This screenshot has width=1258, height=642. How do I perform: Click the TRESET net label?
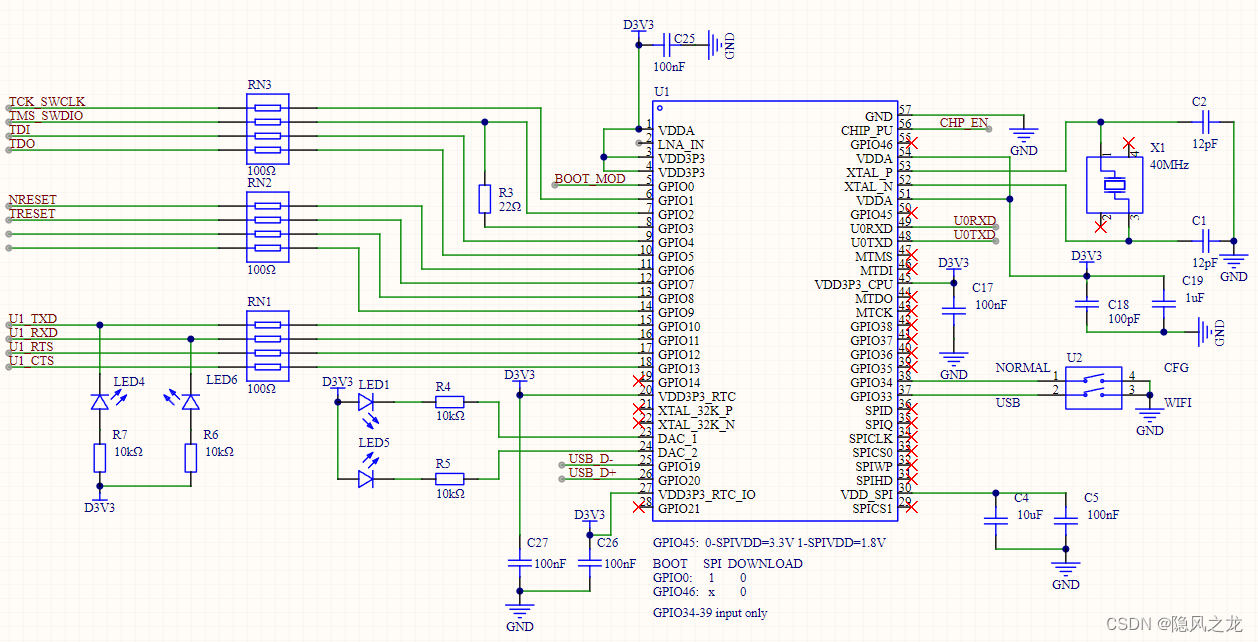[33, 214]
